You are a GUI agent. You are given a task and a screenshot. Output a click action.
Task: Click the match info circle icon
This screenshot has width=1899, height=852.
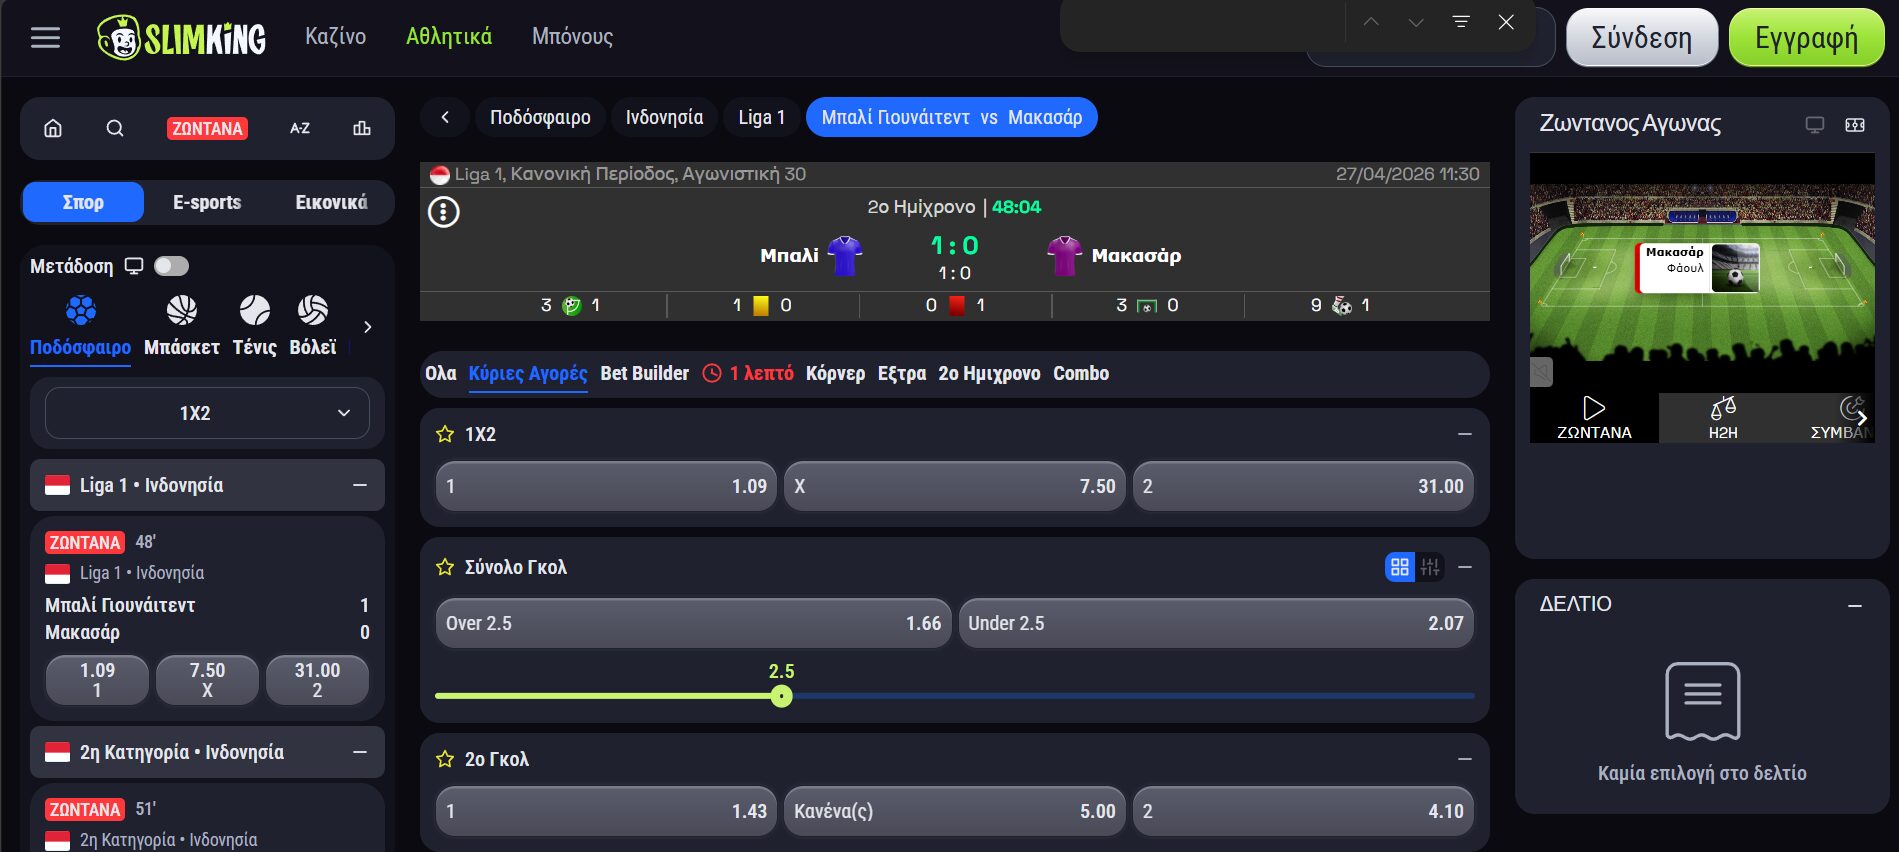pyautogui.click(x=444, y=212)
